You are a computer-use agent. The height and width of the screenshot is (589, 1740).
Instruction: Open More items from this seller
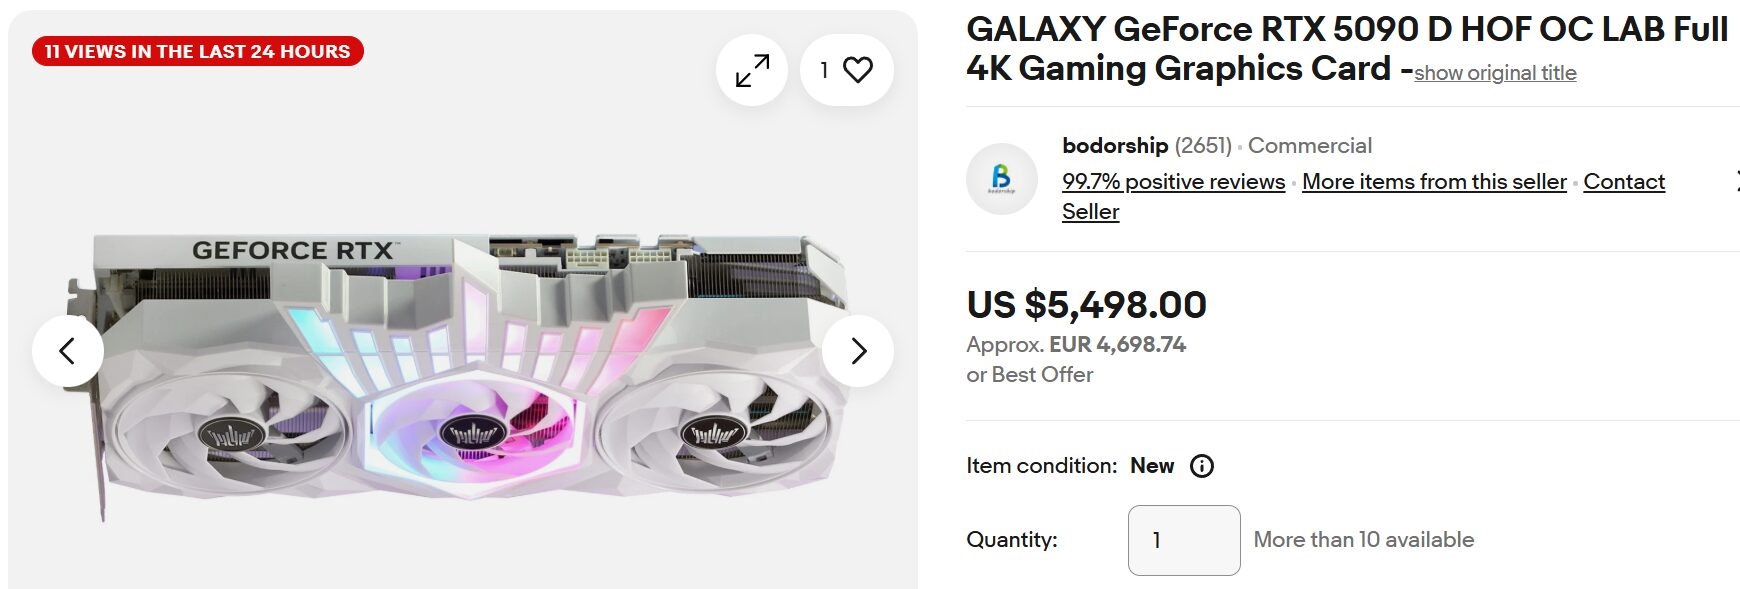coord(1434,182)
